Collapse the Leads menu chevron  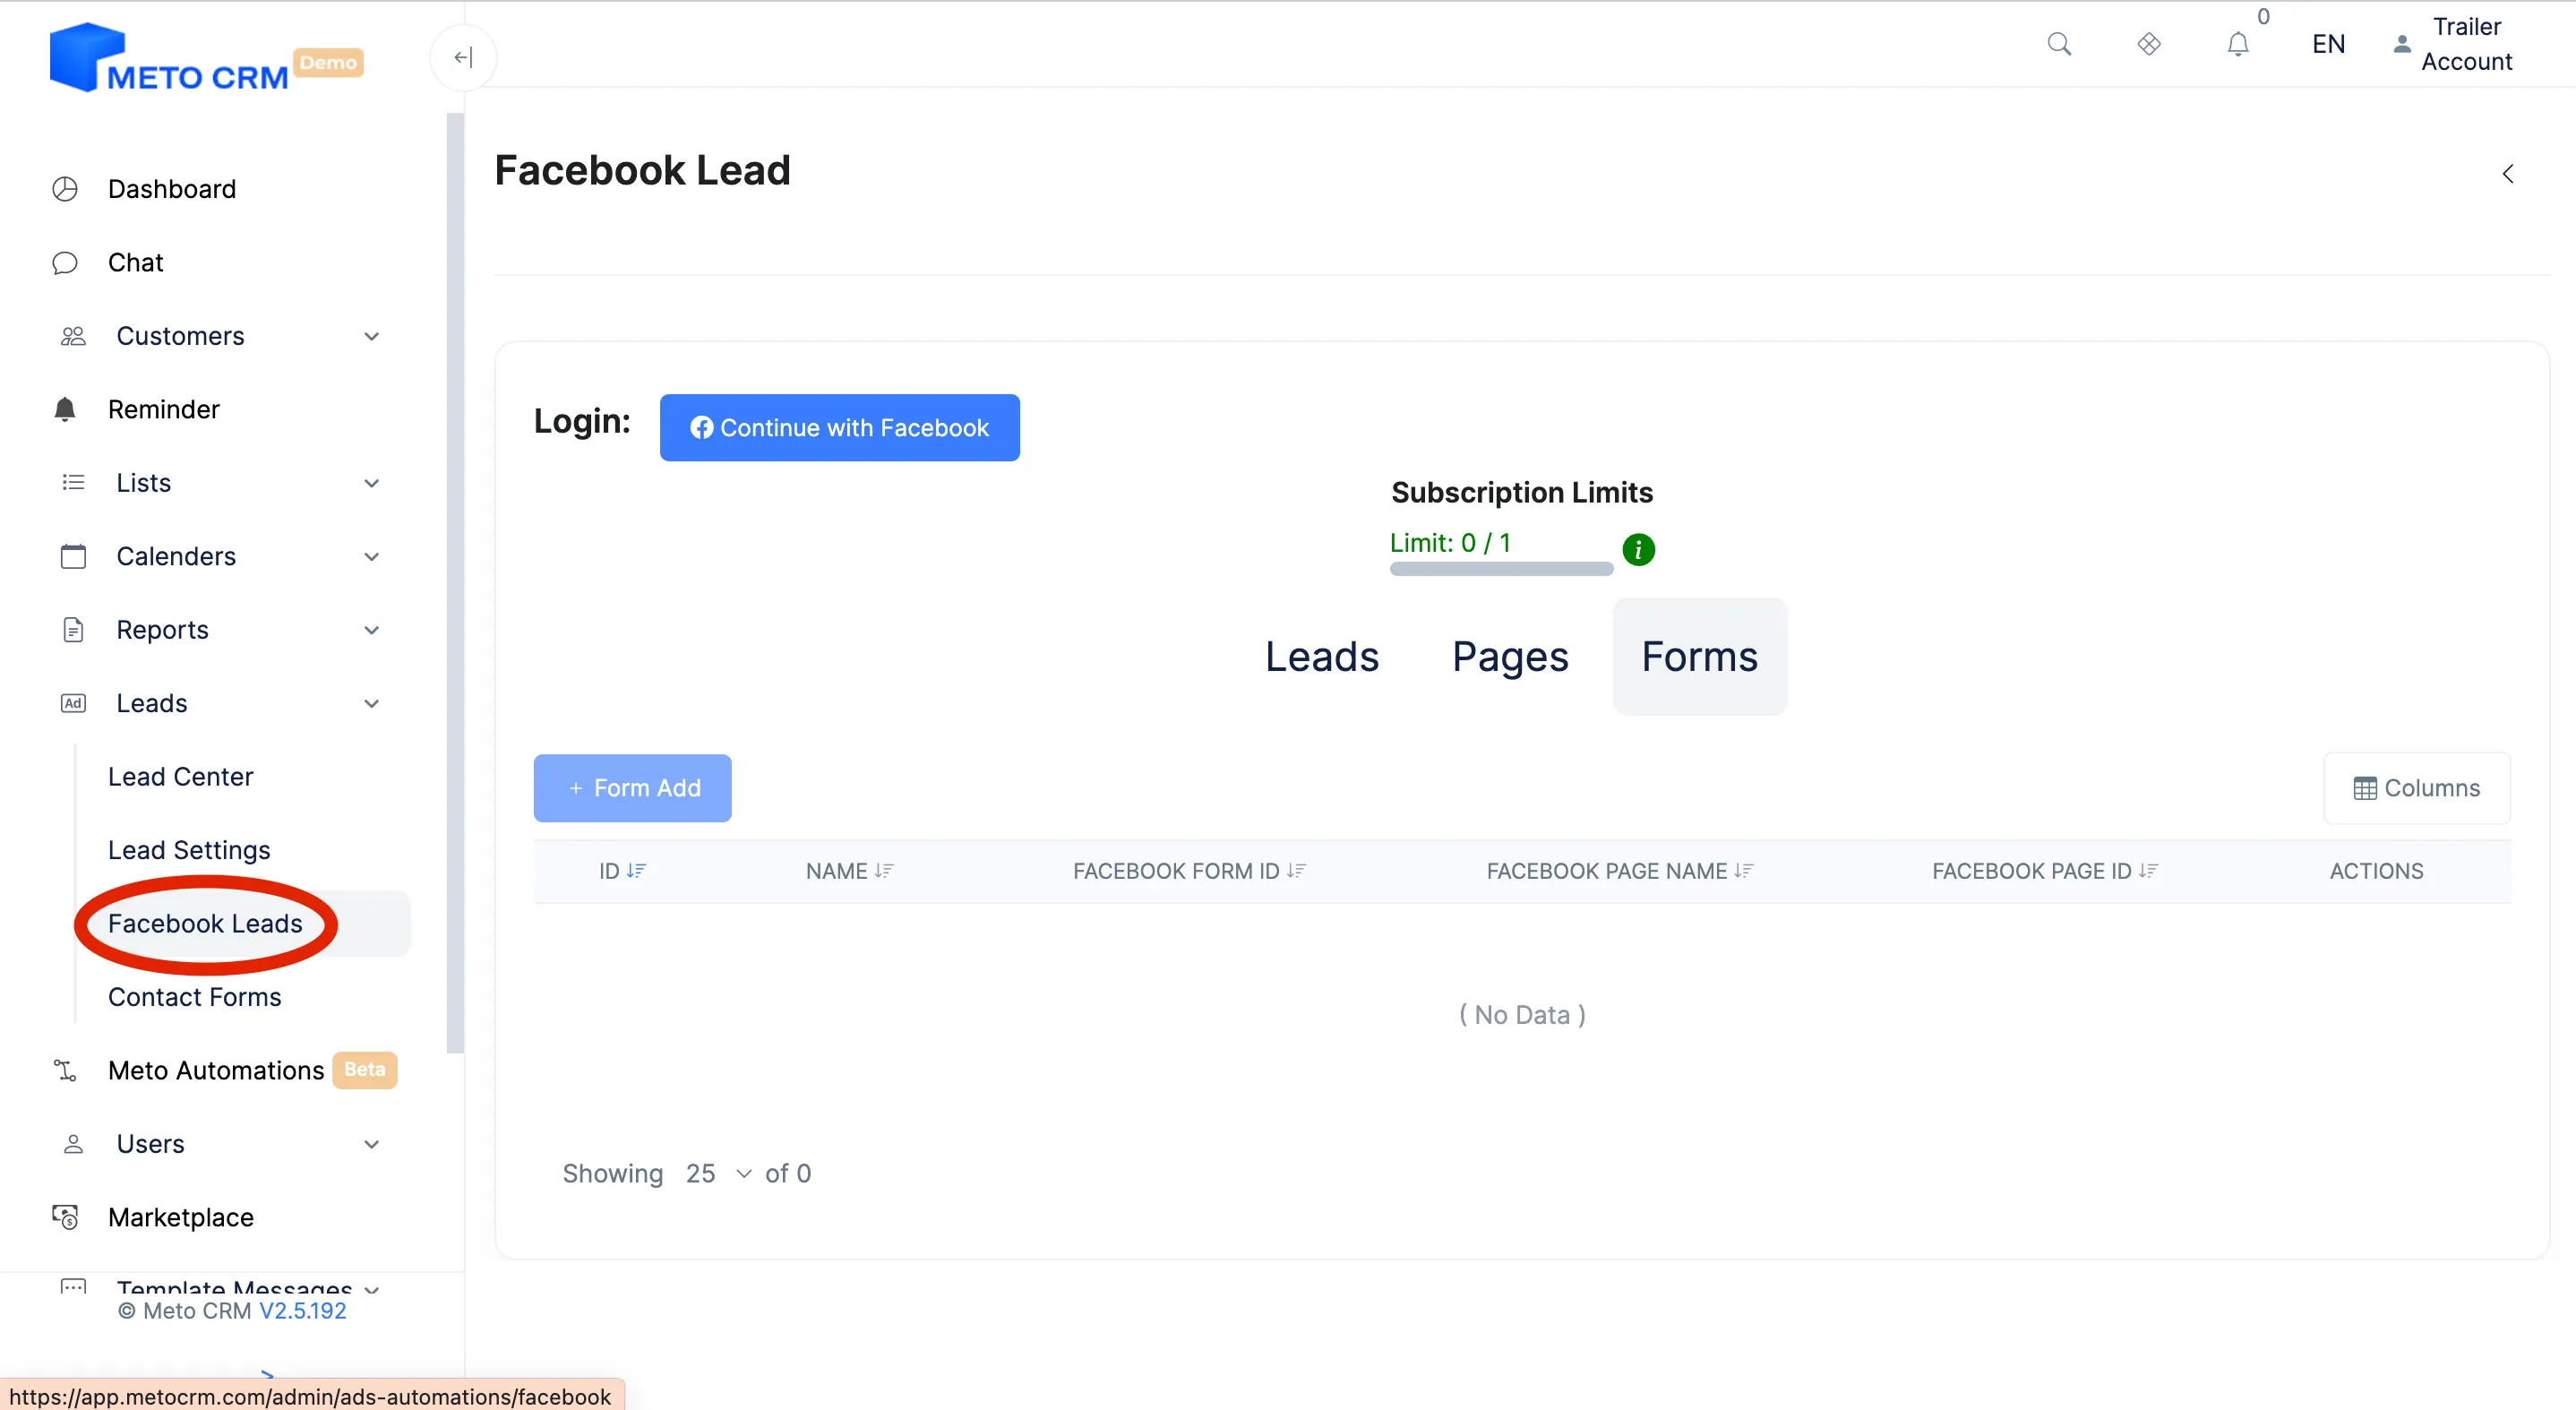371,704
